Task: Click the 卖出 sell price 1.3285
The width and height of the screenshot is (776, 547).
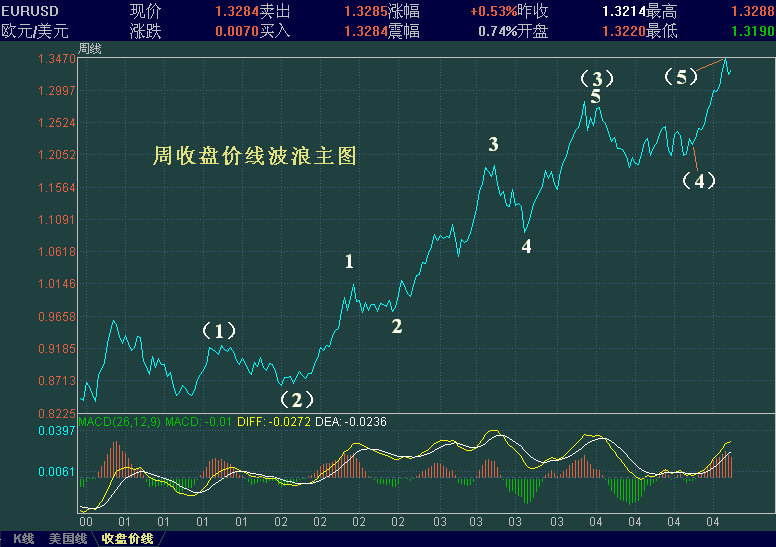Action: [x=366, y=11]
